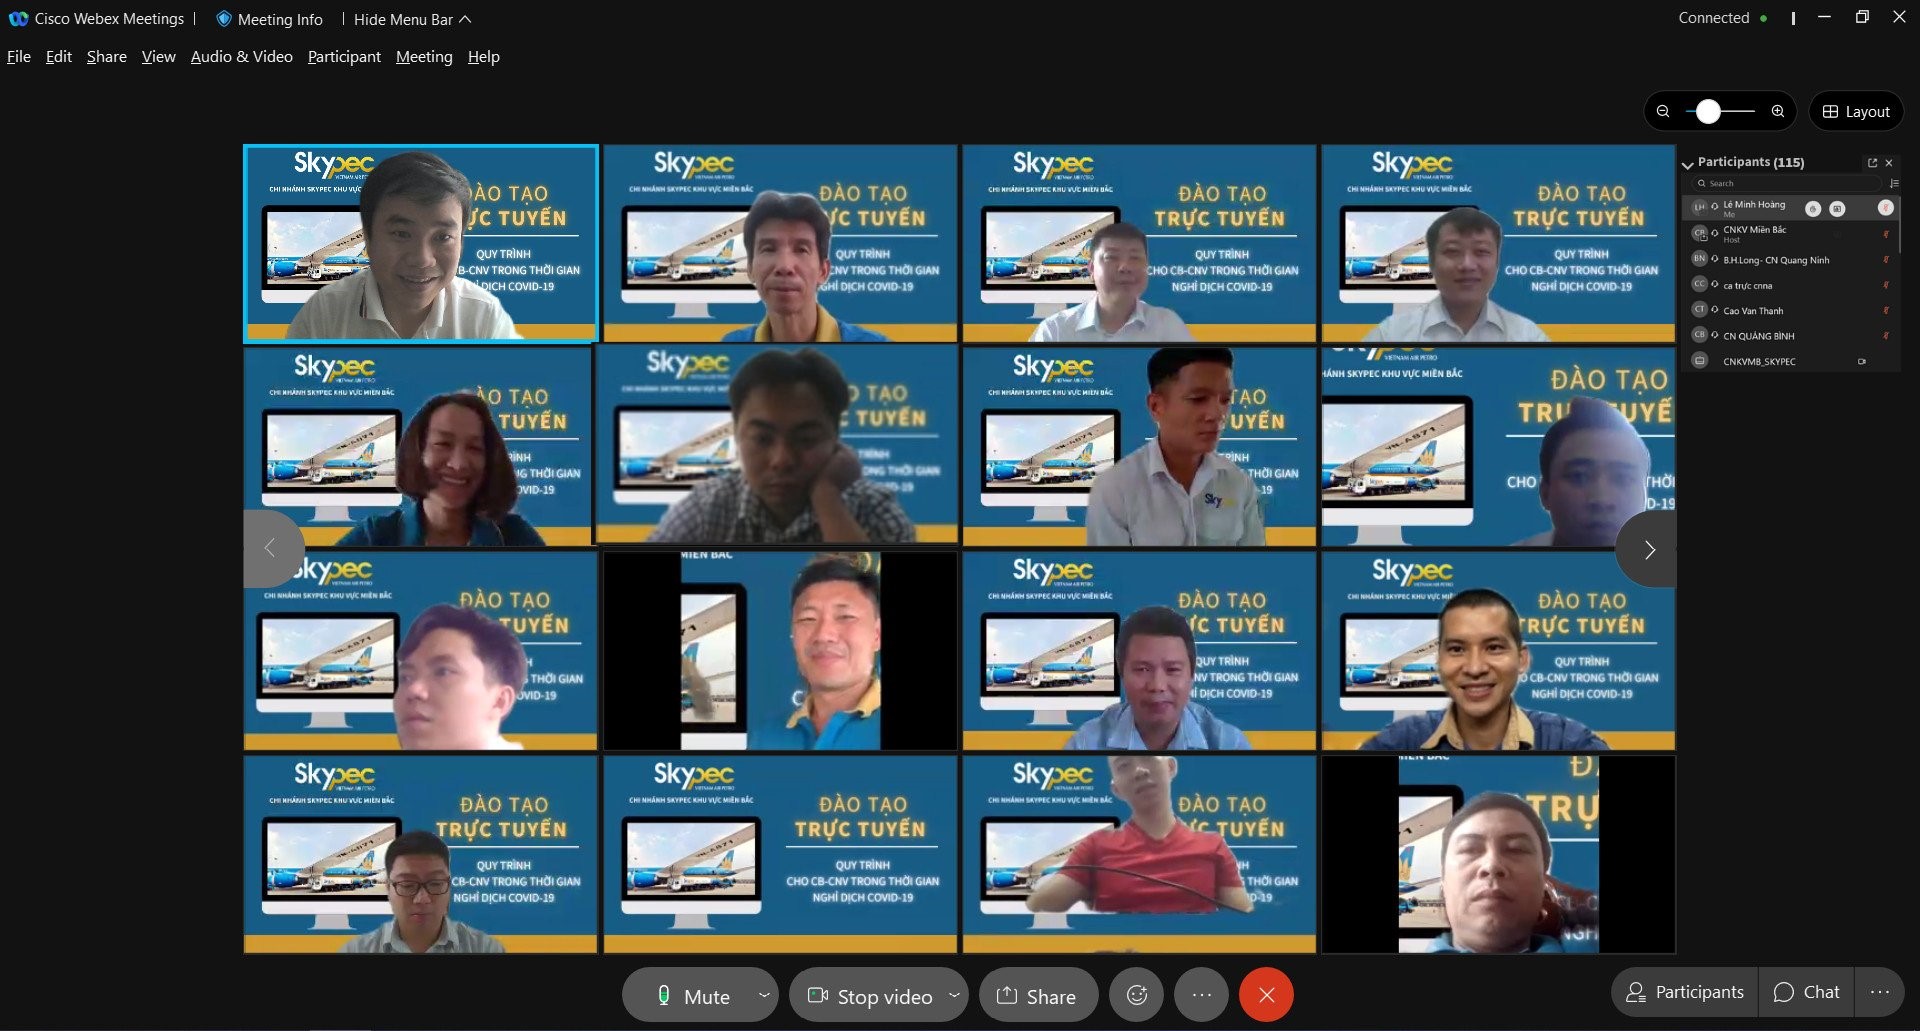The width and height of the screenshot is (1920, 1031).
Task: Select participant CN QUẢNG BÌNH
Action: tap(1791, 336)
